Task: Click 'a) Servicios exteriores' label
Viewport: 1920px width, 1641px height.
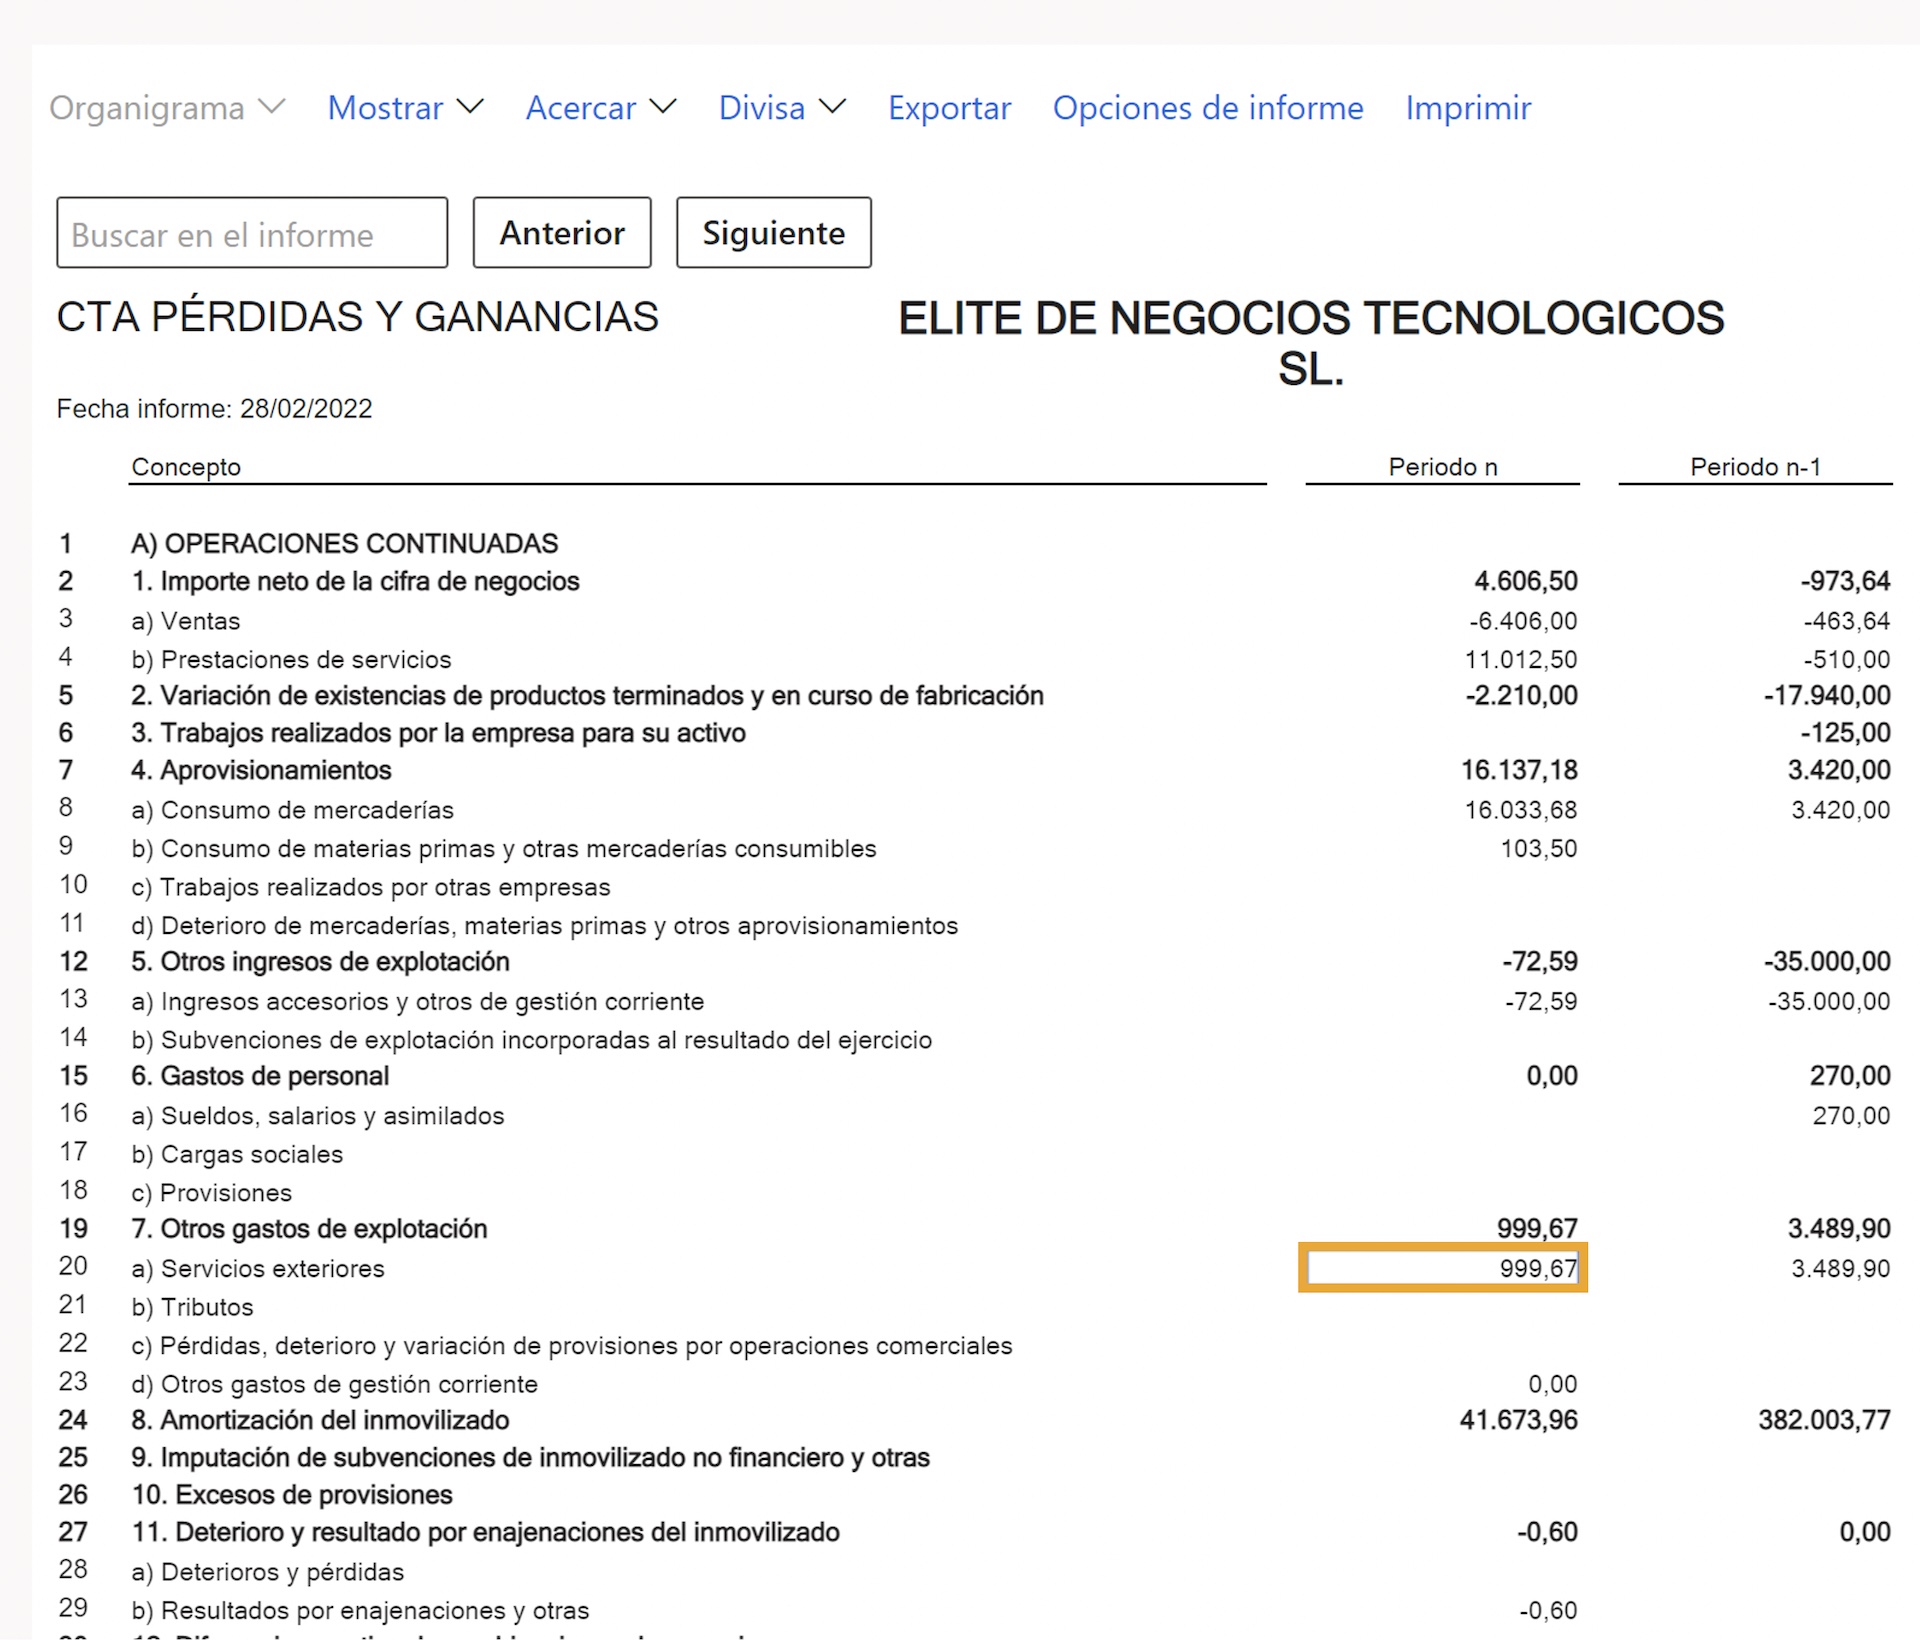Action: [258, 1269]
